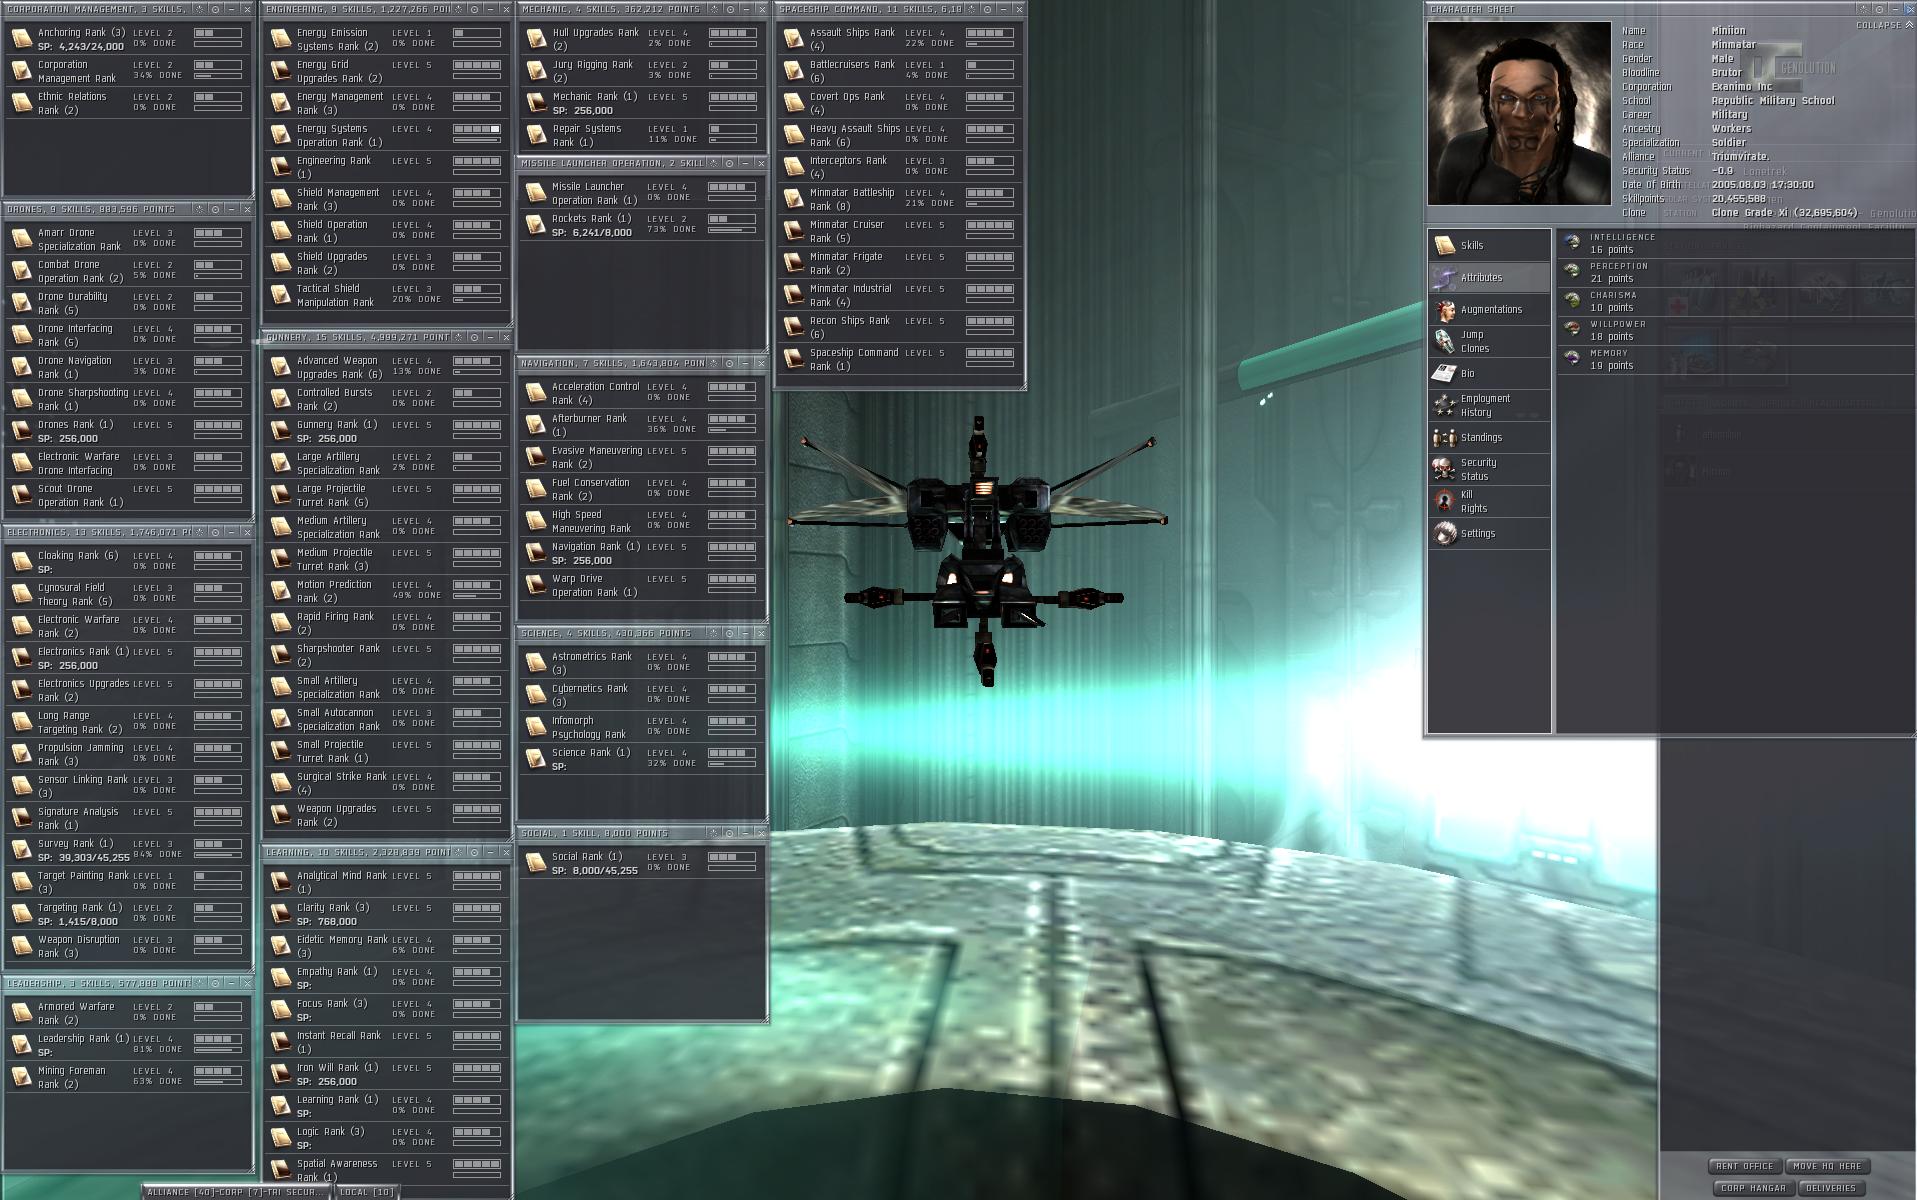The image size is (1917, 1200).
Task: Click the star icon in Navigation window header
Action: tap(713, 363)
